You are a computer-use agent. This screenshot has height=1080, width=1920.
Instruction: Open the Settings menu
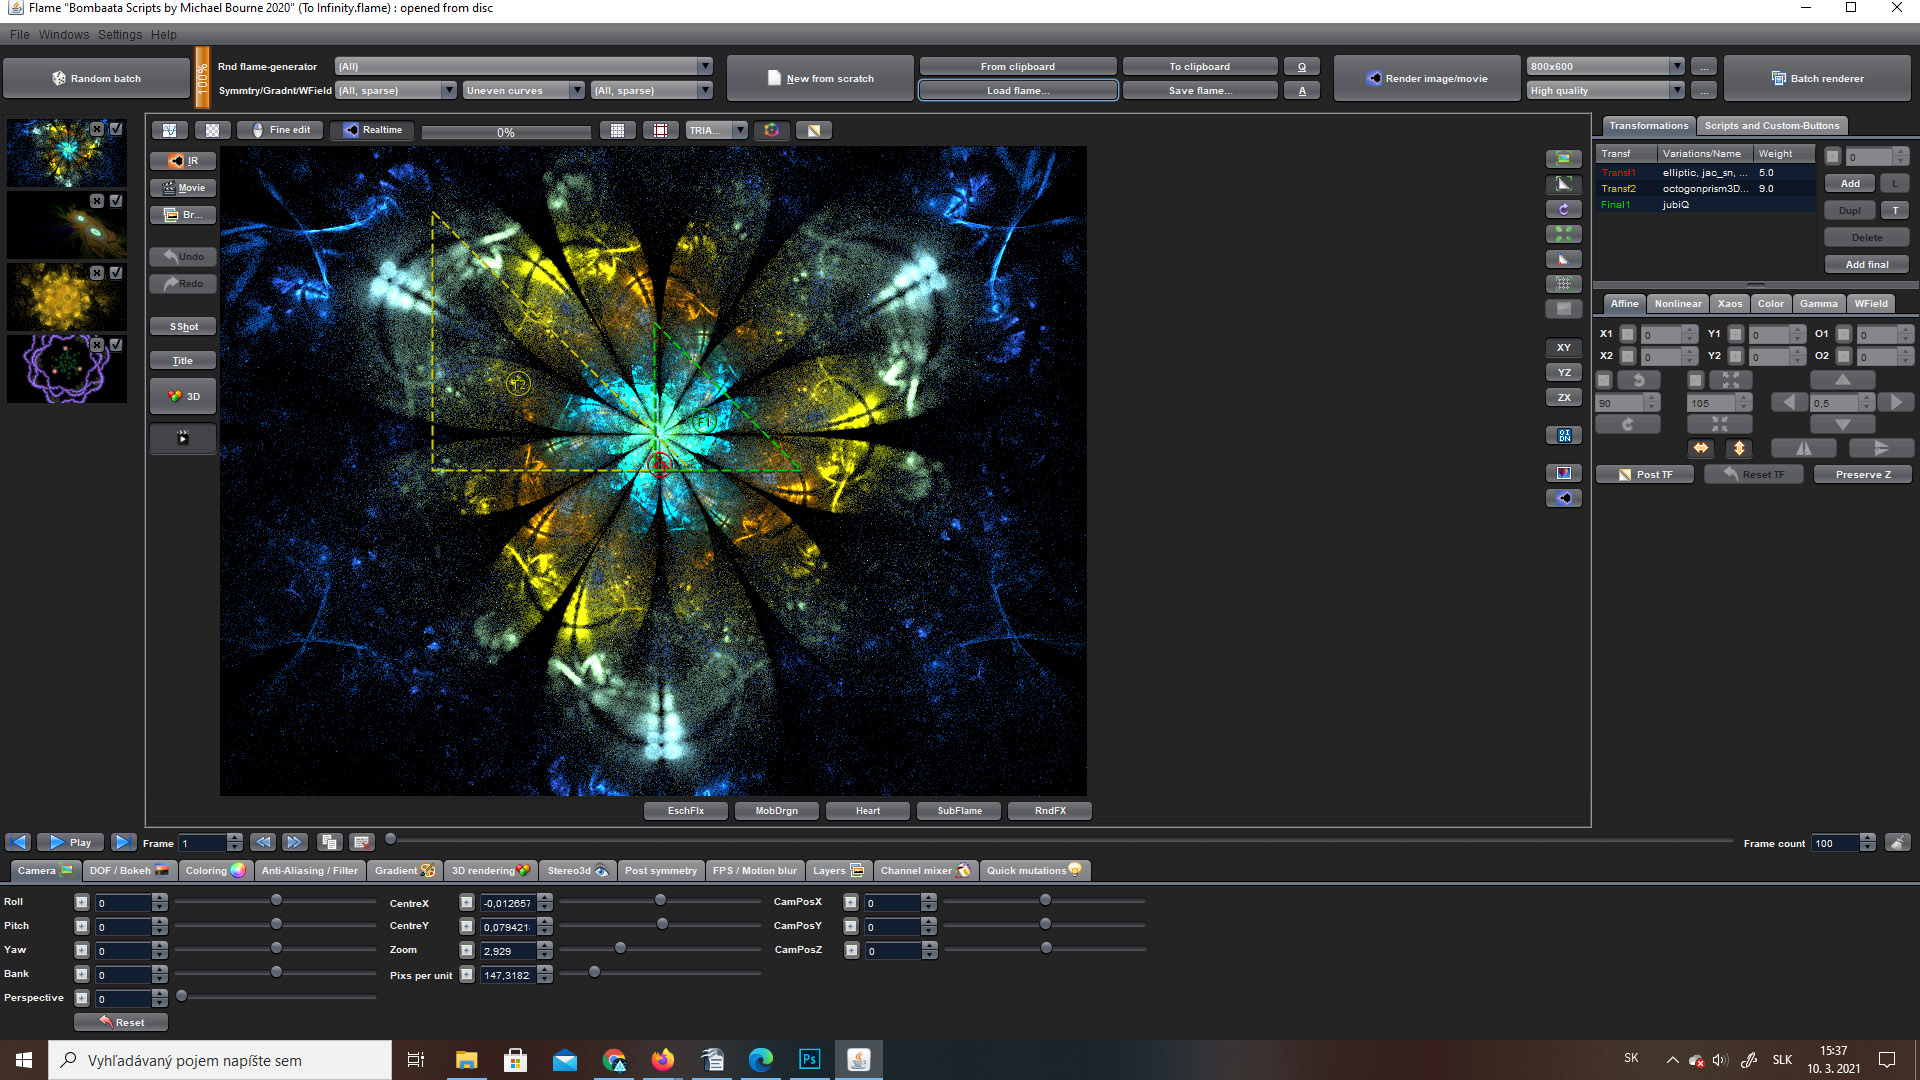click(x=120, y=35)
